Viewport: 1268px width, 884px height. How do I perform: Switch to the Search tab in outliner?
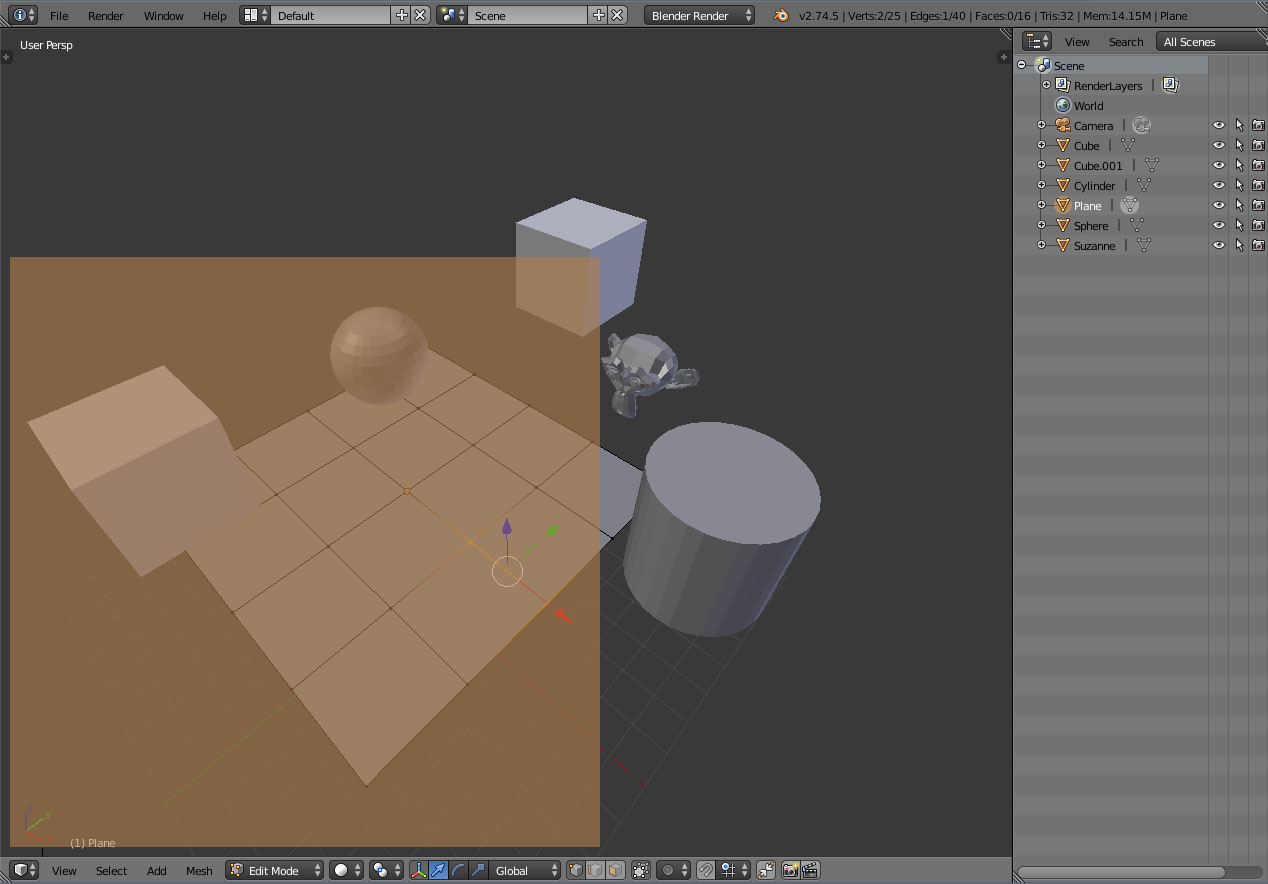click(x=1126, y=41)
